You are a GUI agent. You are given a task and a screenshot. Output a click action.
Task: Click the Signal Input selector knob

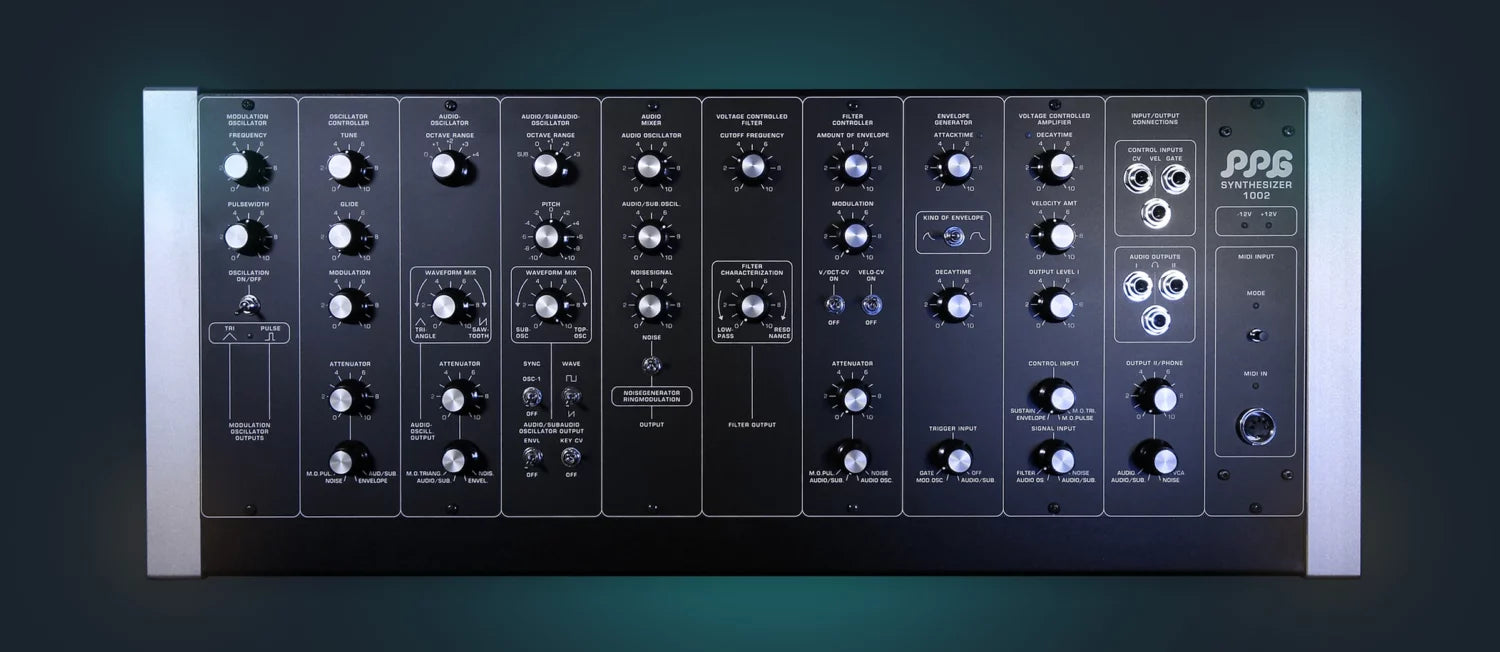1056,458
